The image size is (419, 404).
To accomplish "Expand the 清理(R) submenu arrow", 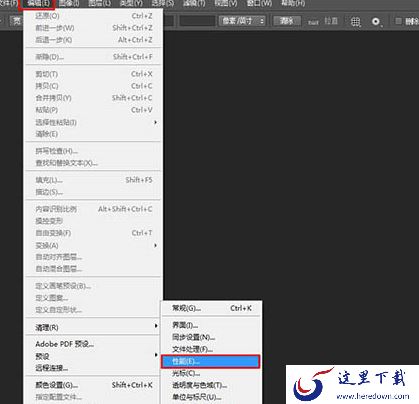I will [156, 325].
